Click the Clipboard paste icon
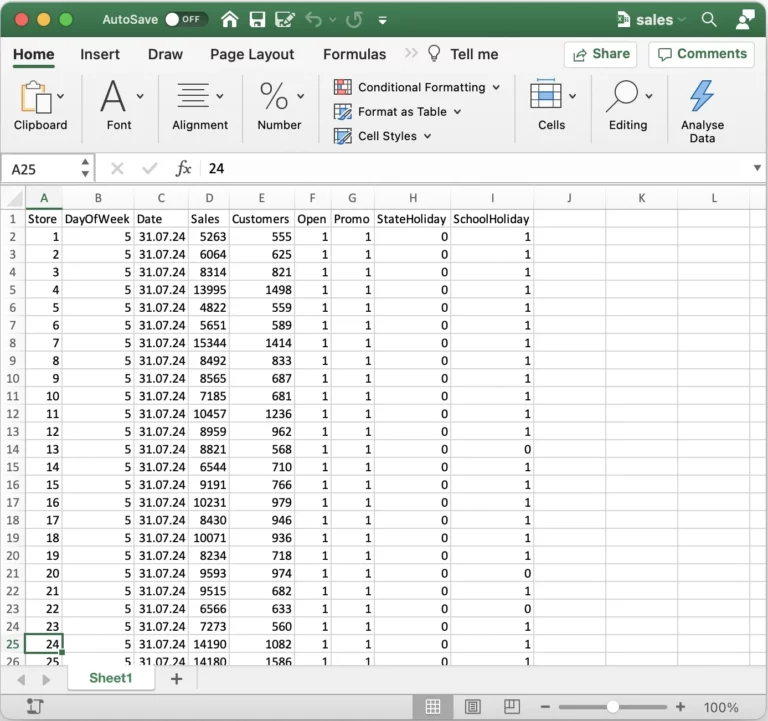Viewport: 768px width, 721px height. (x=35, y=97)
